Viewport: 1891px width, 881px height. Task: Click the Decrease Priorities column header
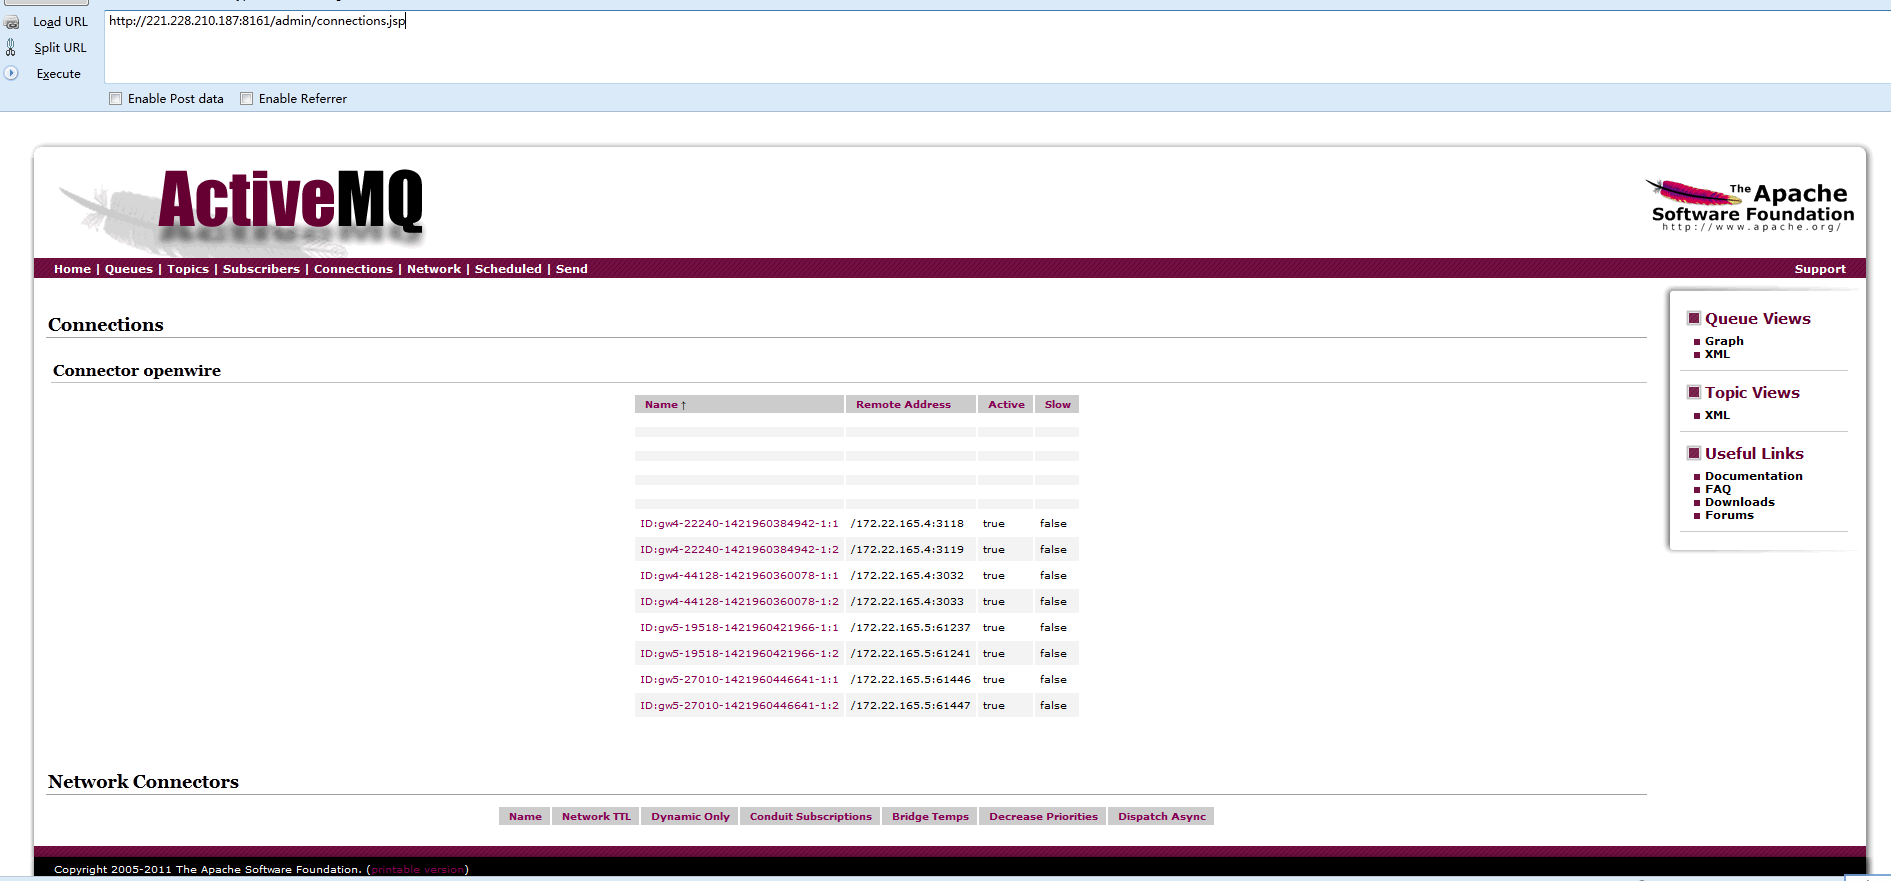point(1043,817)
